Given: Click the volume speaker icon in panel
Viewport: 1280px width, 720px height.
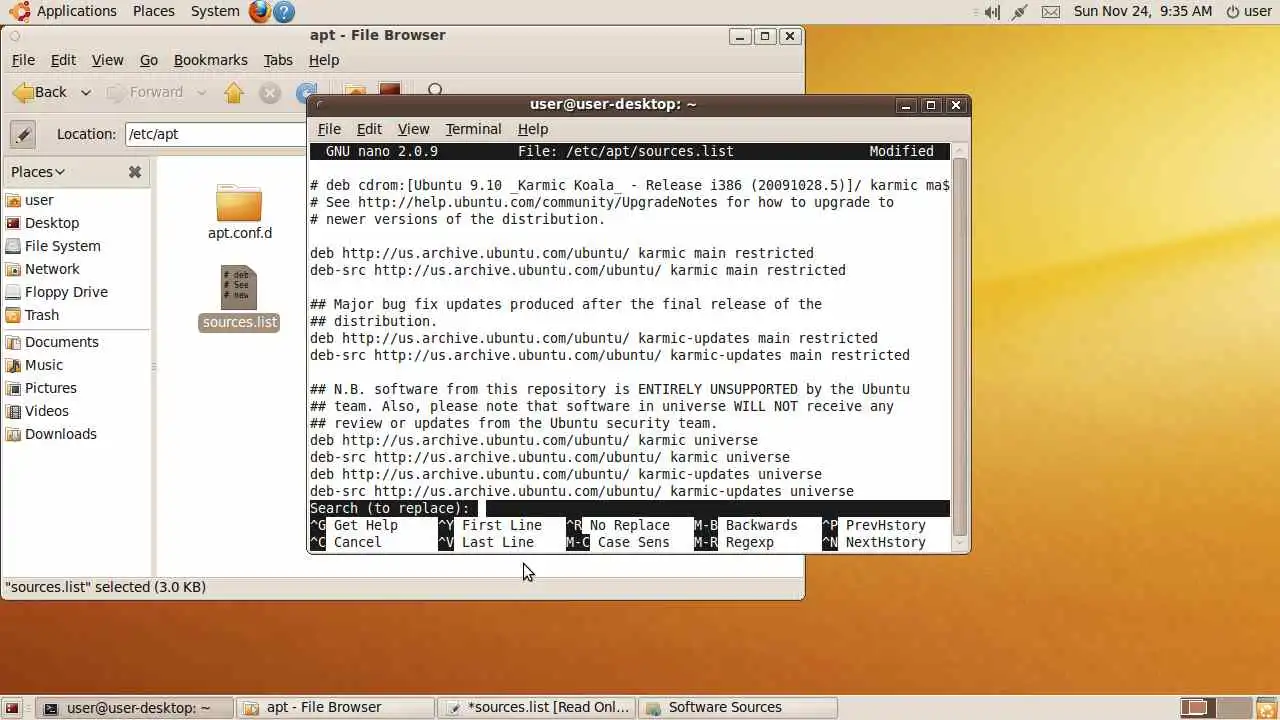Looking at the screenshot, I should (x=991, y=12).
